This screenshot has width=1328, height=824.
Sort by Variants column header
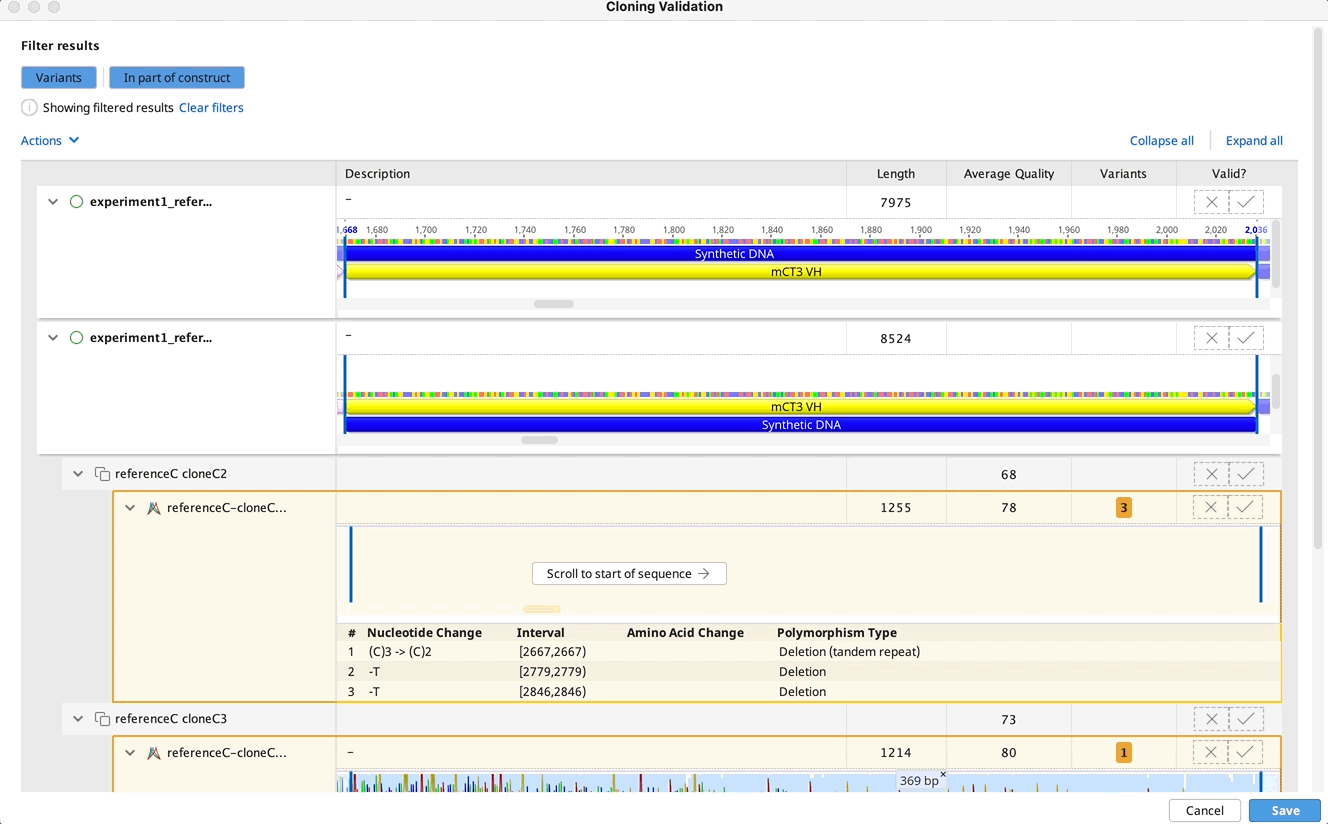click(x=1123, y=173)
